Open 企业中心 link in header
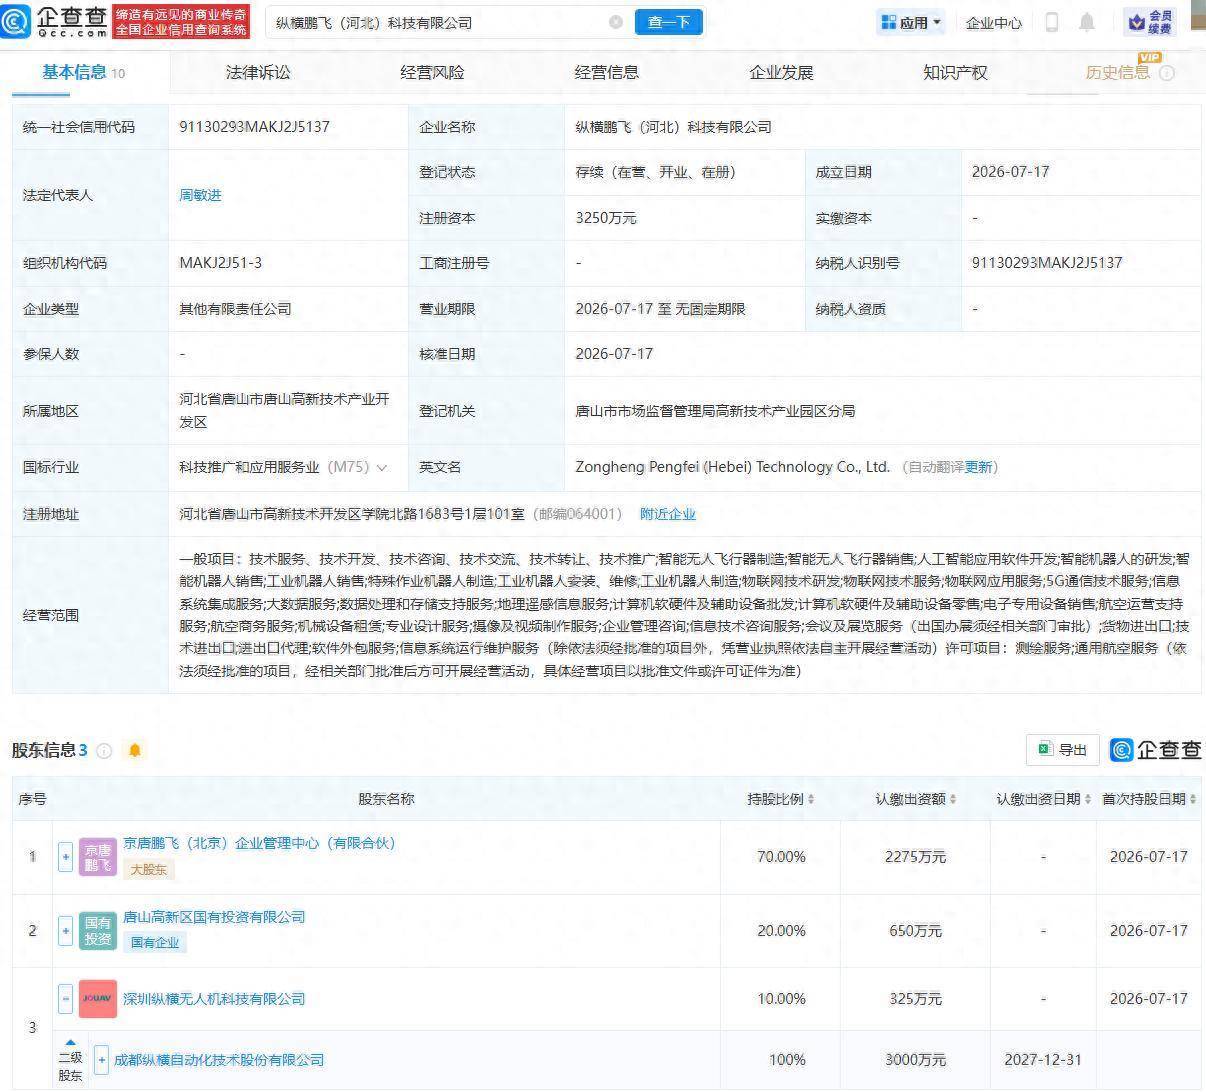Viewport: 1206px width, 1092px height. pos(993,22)
